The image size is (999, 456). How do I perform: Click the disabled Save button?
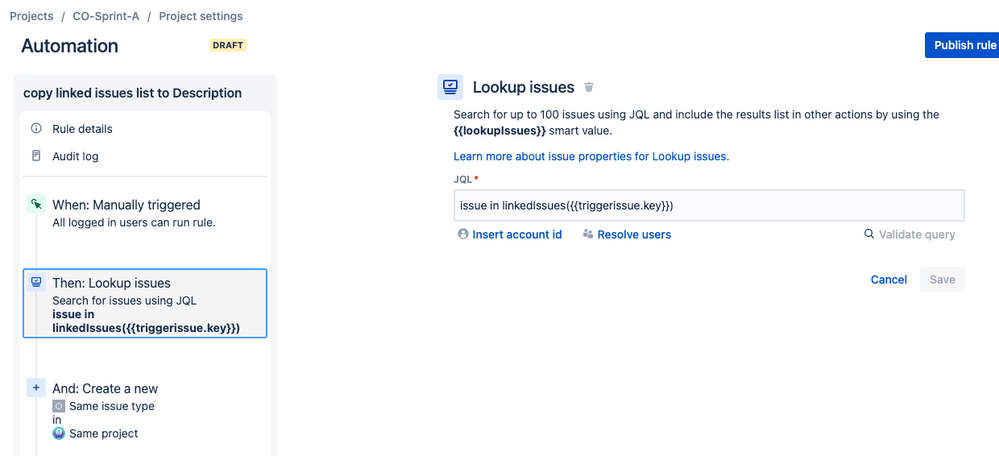(942, 280)
